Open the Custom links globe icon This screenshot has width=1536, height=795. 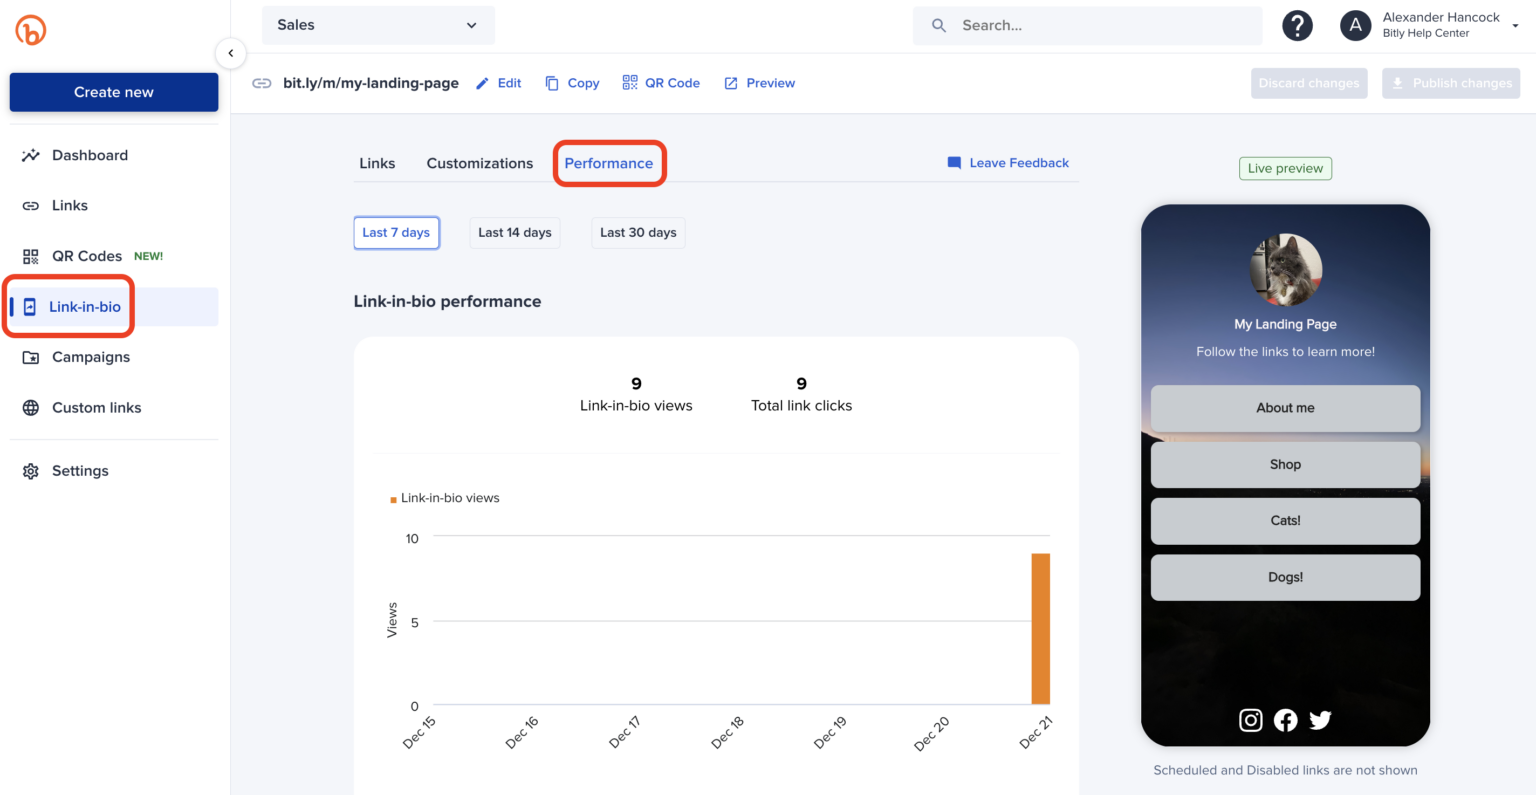pyautogui.click(x=31, y=407)
